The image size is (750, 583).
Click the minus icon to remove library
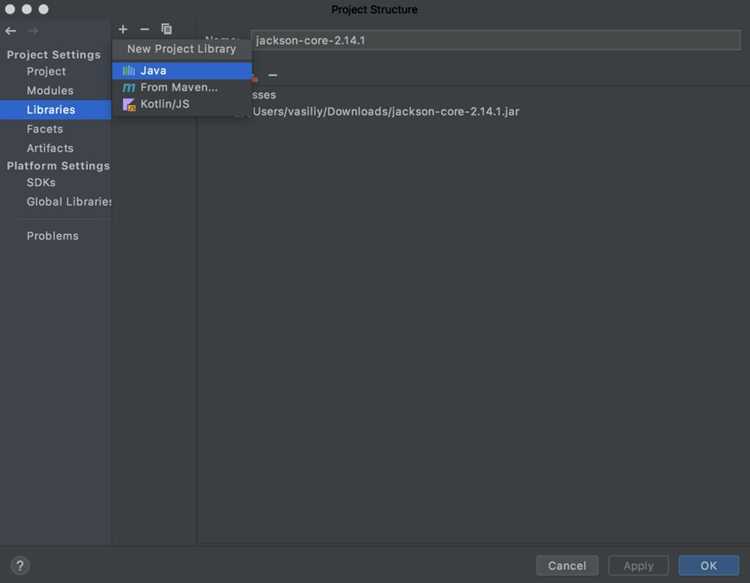tap(144, 29)
